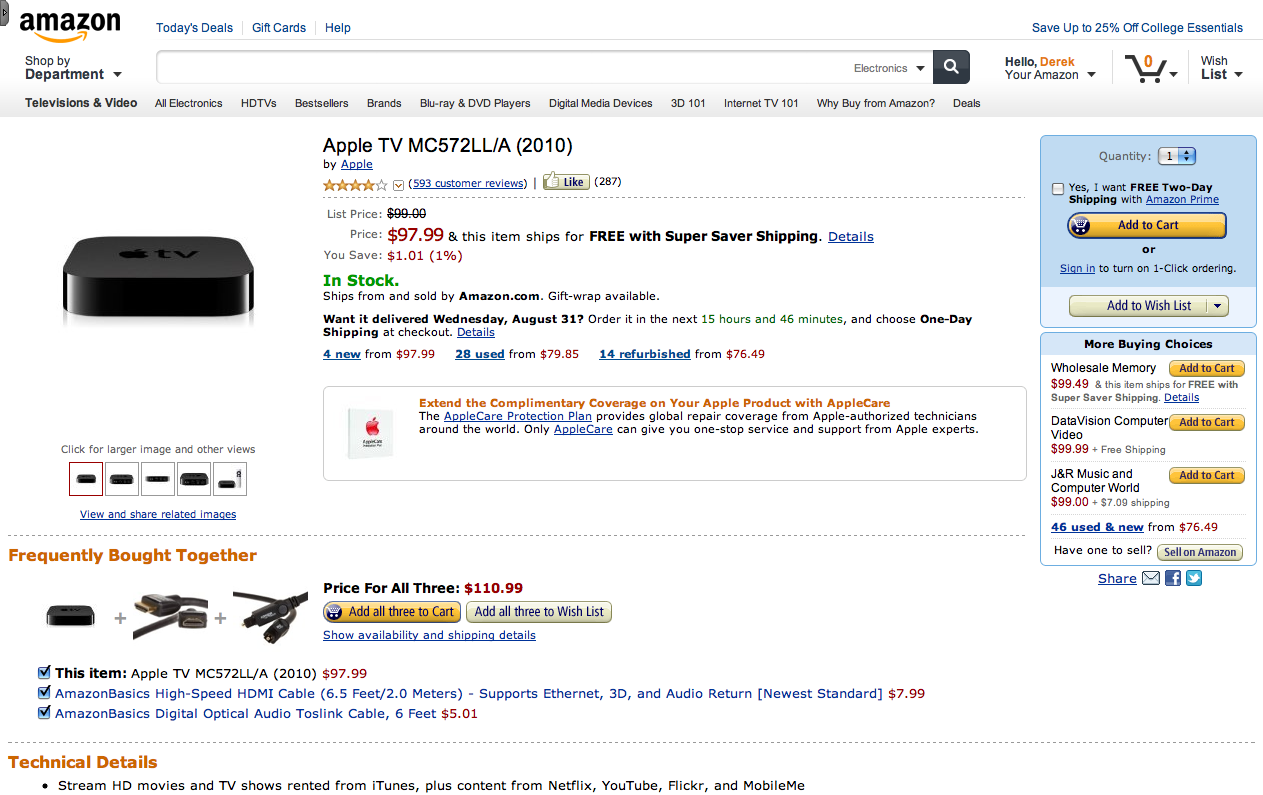
Task: Open the 593 customer reviews link
Action: point(468,183)
